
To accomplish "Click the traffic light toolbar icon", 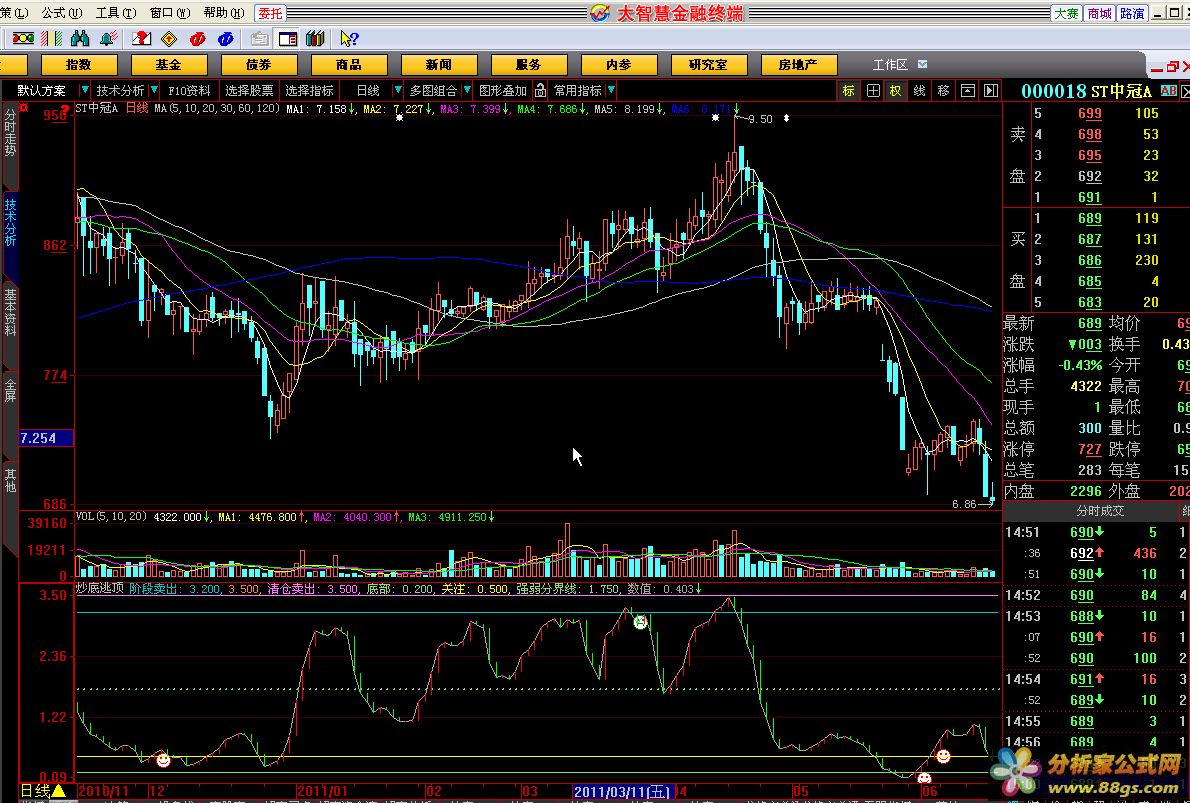I will (x=23, y=39).
